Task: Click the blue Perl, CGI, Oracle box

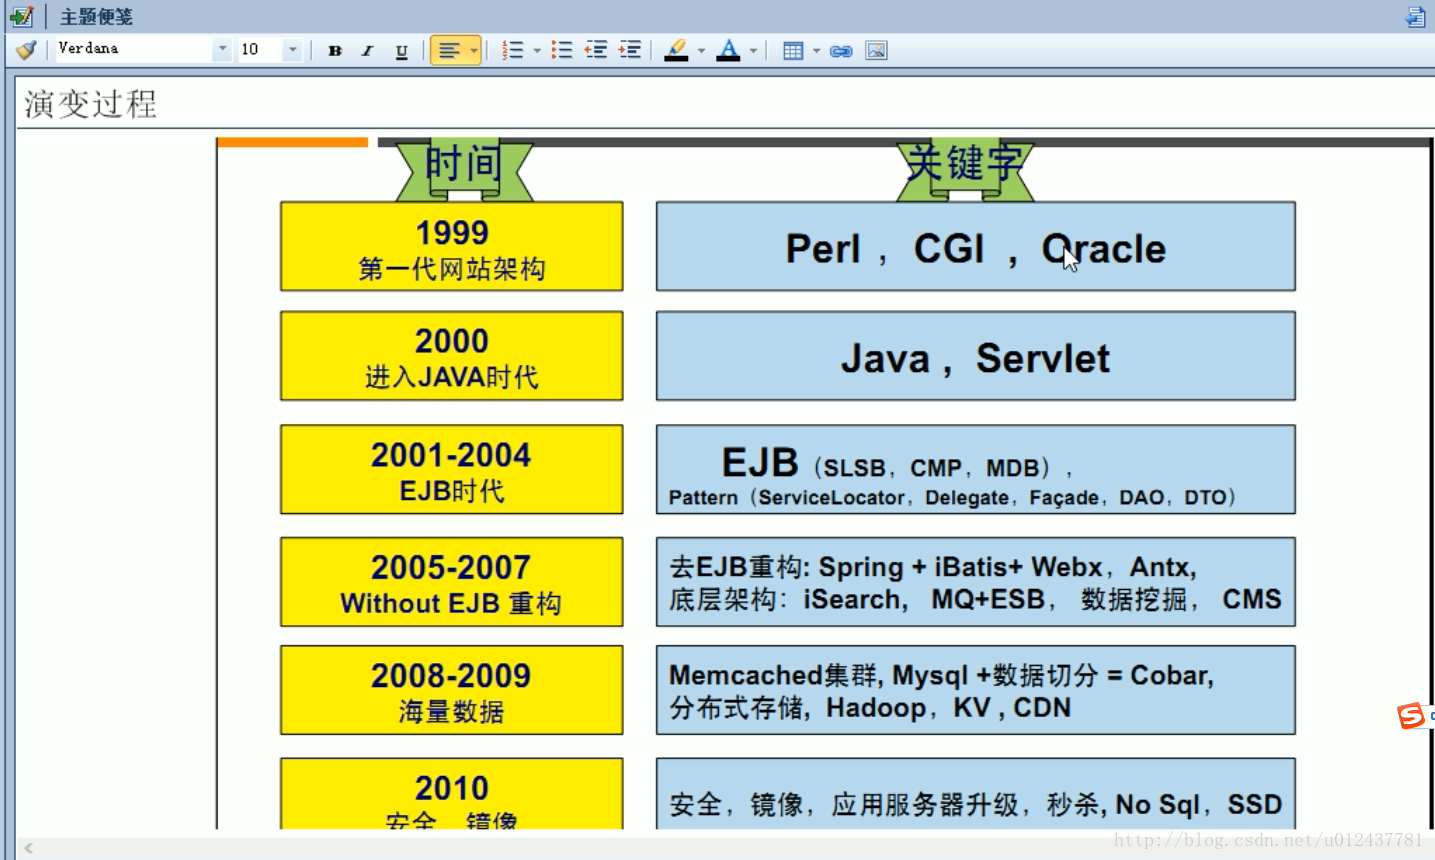Action: [976, 246]
